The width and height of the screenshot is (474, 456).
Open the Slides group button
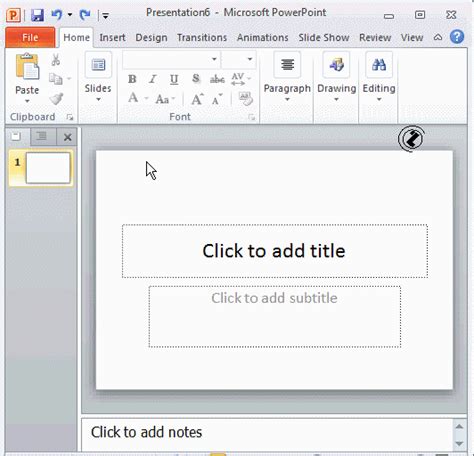pyautogui.click(x=98, y=78)
